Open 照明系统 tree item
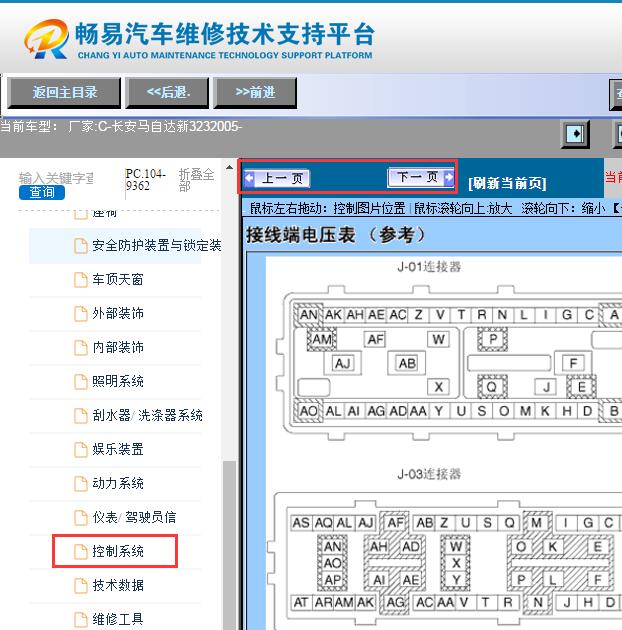This screenshot has height=630, width=622. [118, 381]
